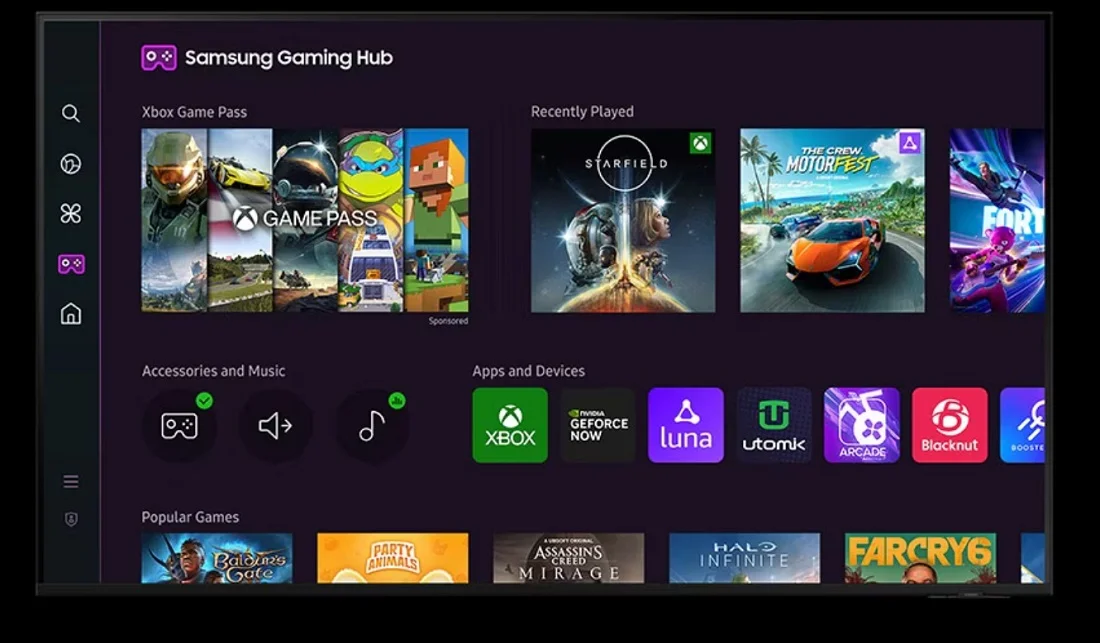1100x643 pixels.
Task: Launch the Blacknut app tile
Action: click(x=949, y=425)
